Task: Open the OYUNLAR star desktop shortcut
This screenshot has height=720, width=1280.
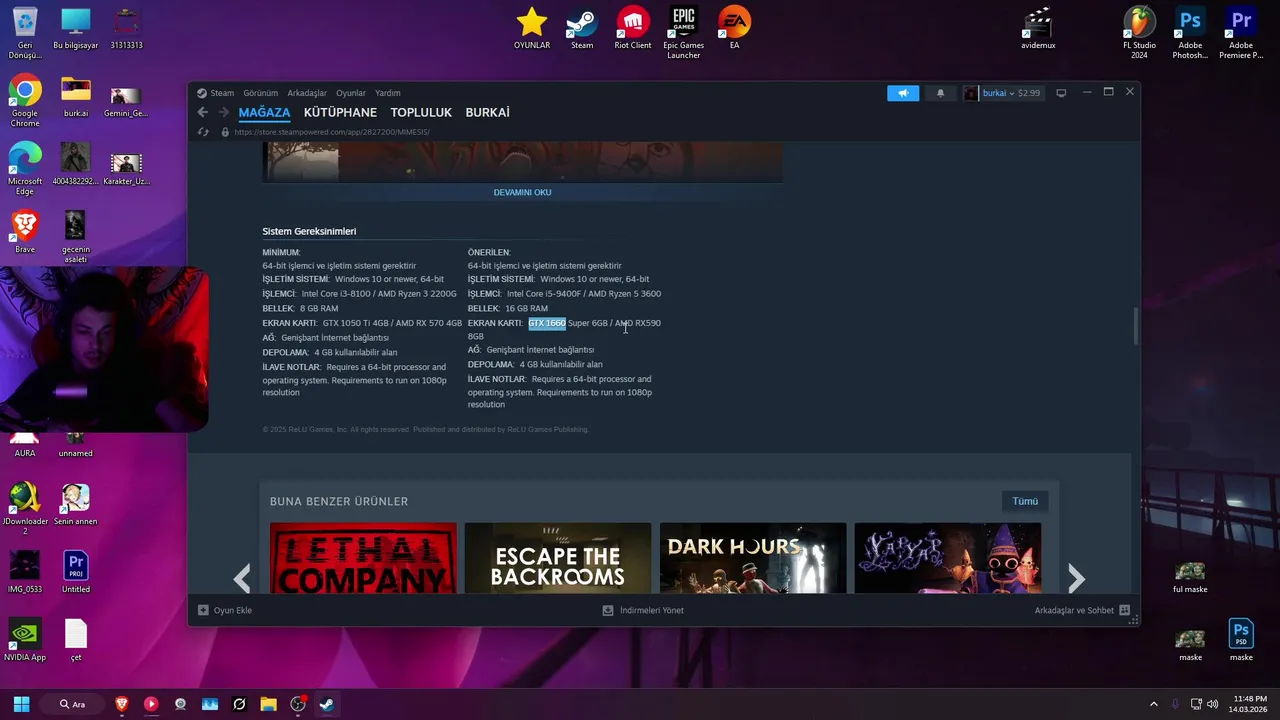Action: (x=532, y=28)
